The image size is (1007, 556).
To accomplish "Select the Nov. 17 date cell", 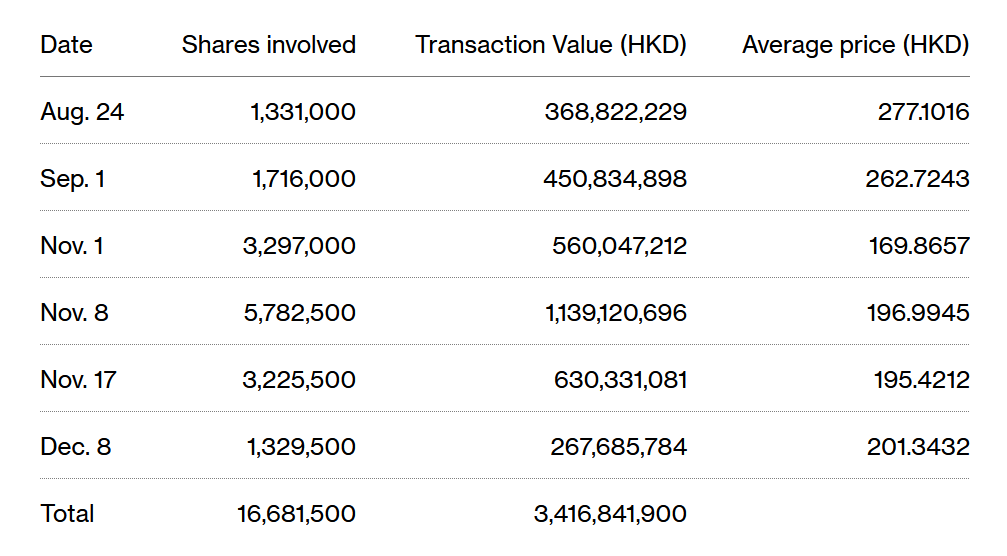I will coord(78,380).
